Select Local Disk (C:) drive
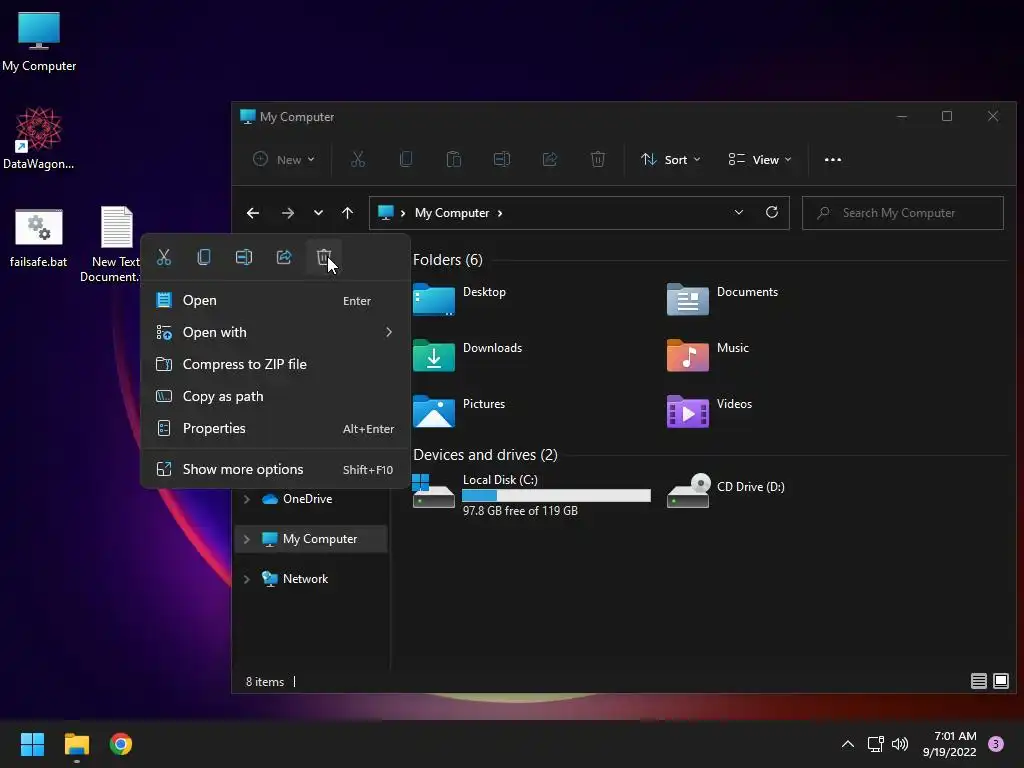 [x=532, y=495]
